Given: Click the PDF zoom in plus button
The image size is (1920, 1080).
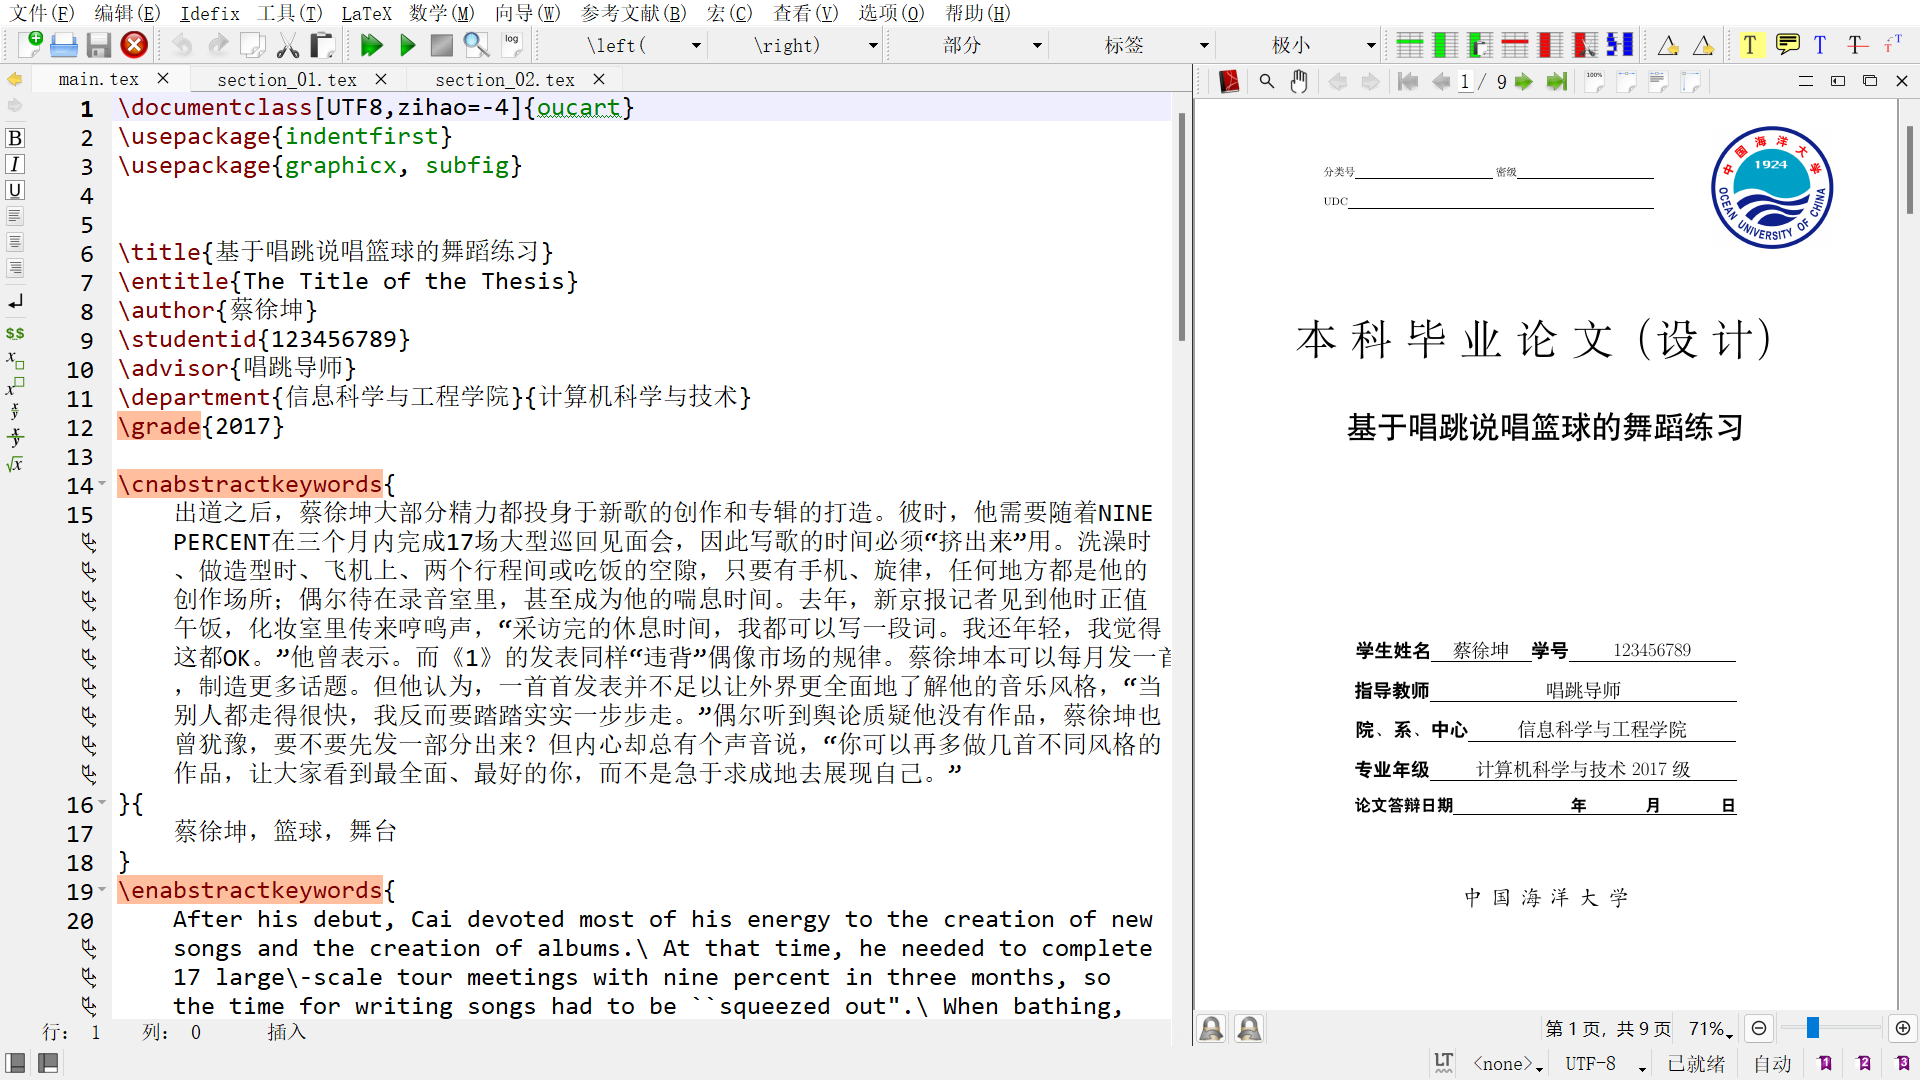Looking at the screenshot, I should pyautogui.click(x=1902, y=1028).
